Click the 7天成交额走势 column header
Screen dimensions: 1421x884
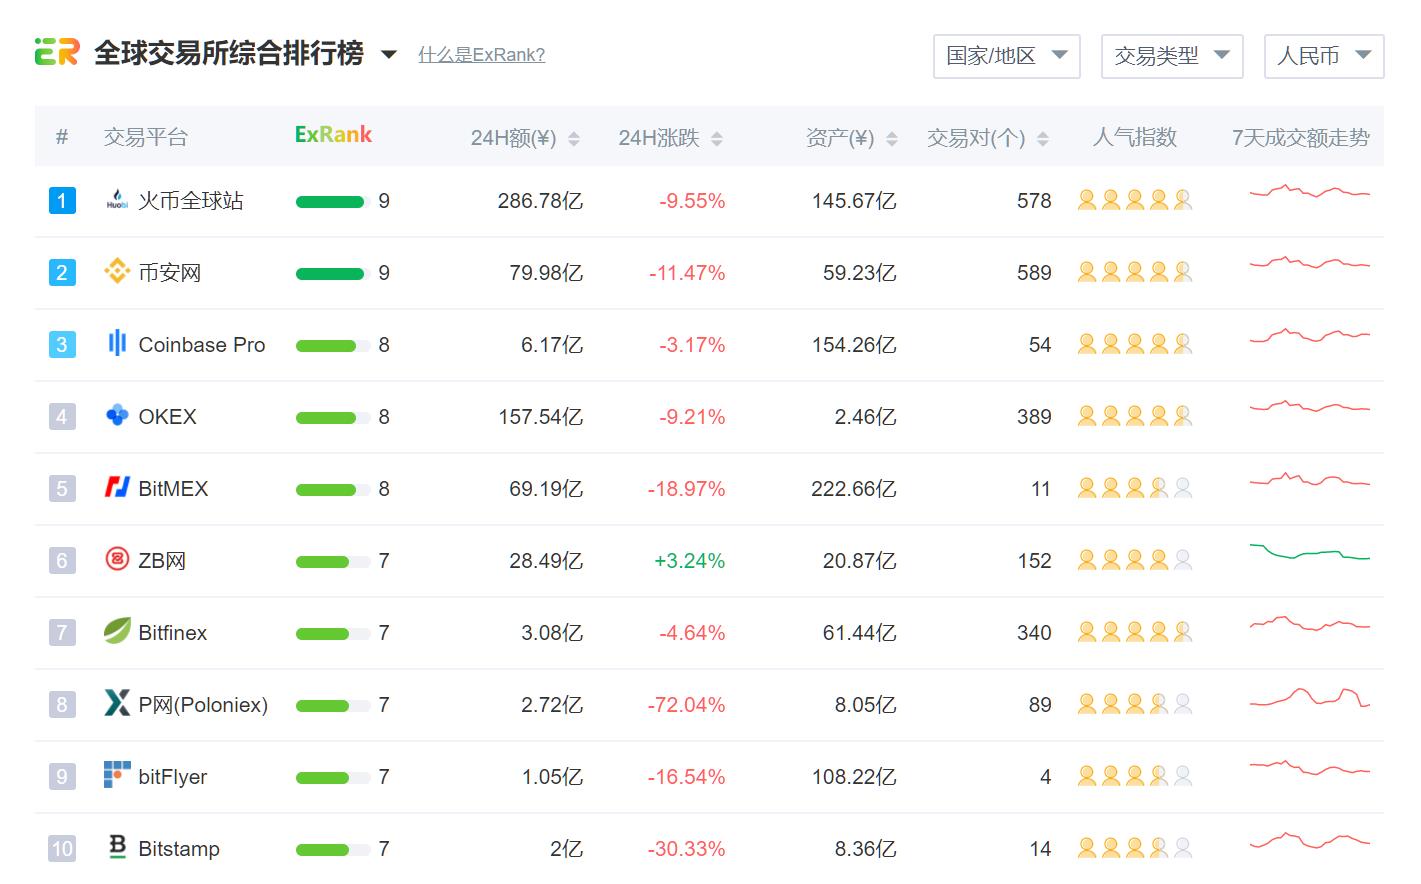(x=1301, y=137)
